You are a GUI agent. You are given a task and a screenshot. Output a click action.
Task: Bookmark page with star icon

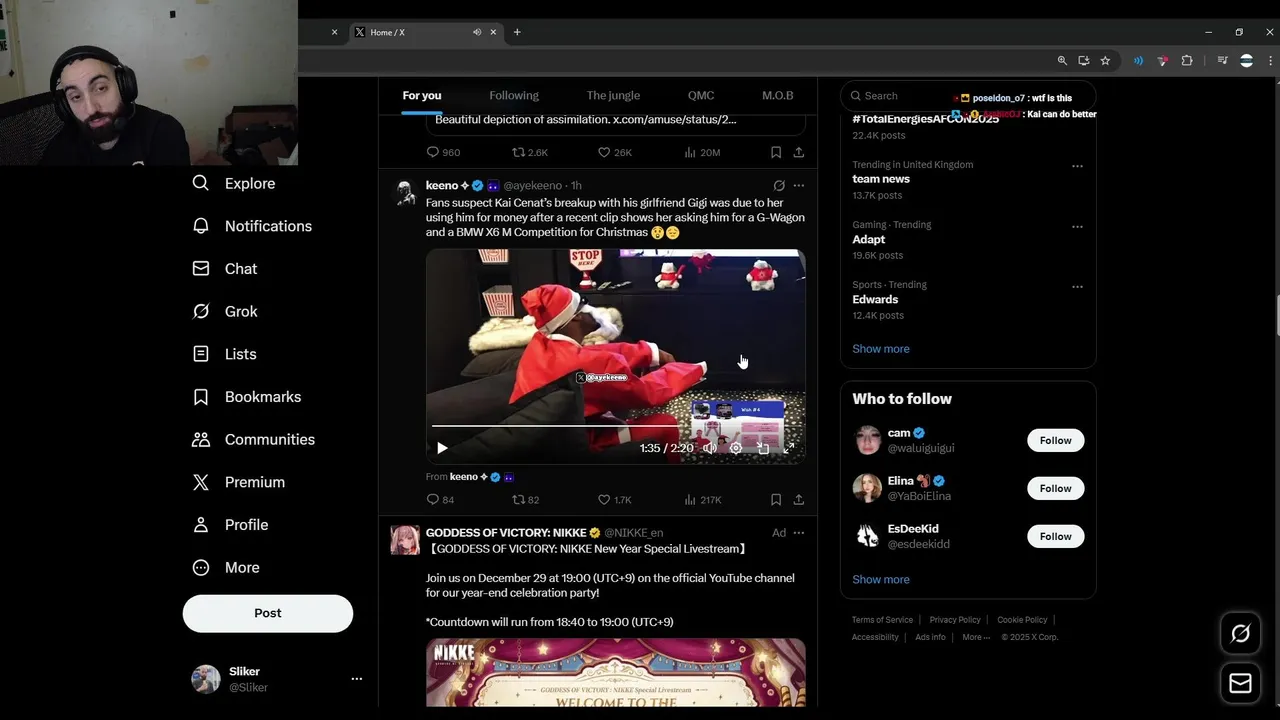[1105, 61]
